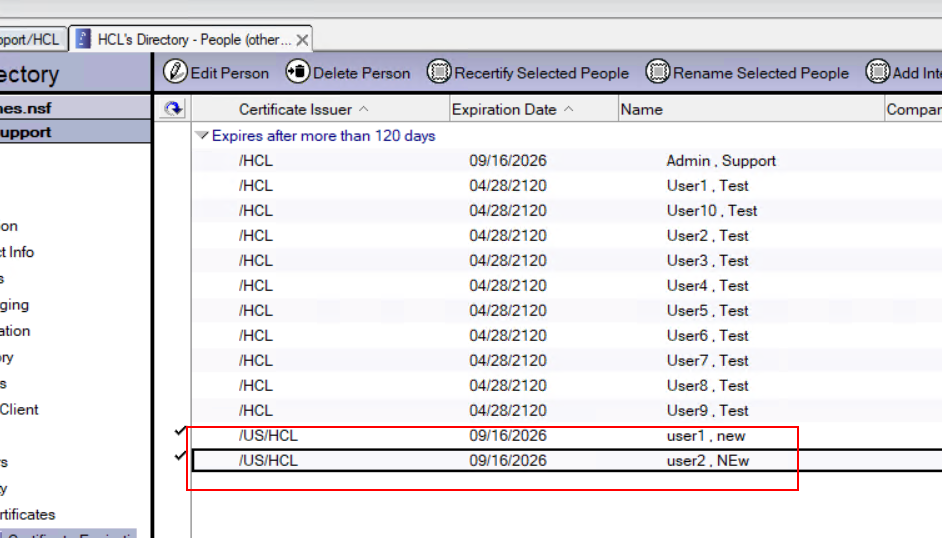Screen dimensions: 942x538
Task: Click the Edit Person pencil icon
Action: [175, 71]
